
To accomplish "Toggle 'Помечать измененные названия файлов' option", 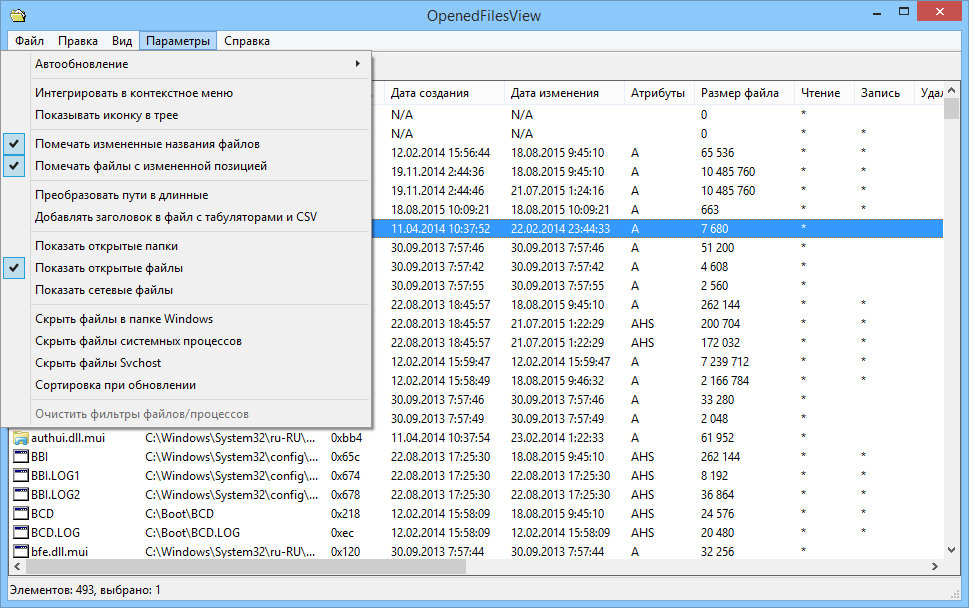I will 185,144.
